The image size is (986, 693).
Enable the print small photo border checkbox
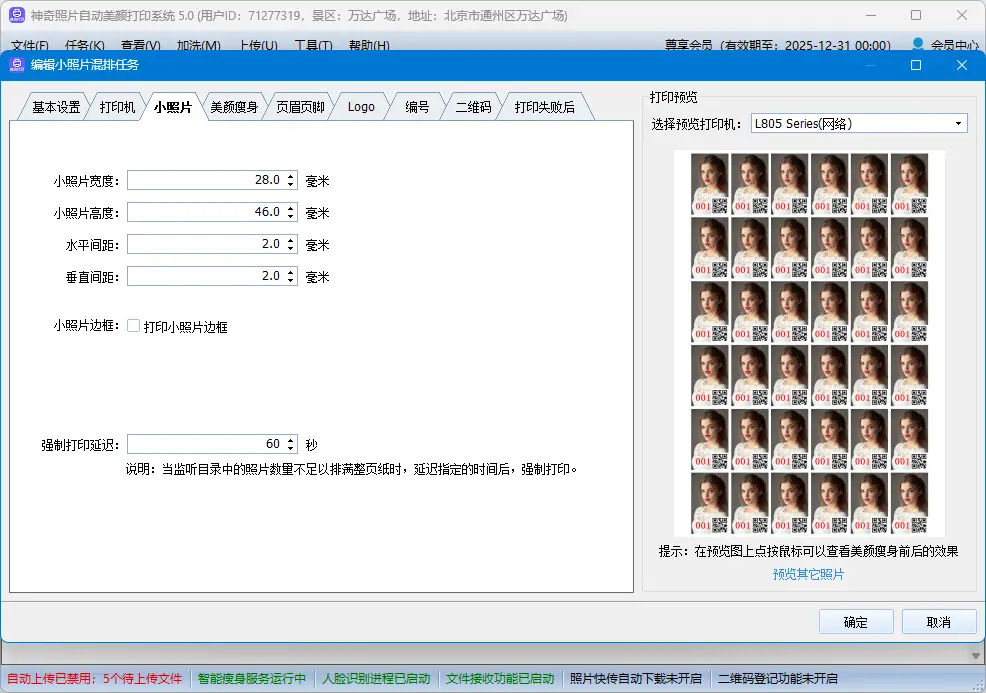[x=134, y=326]
